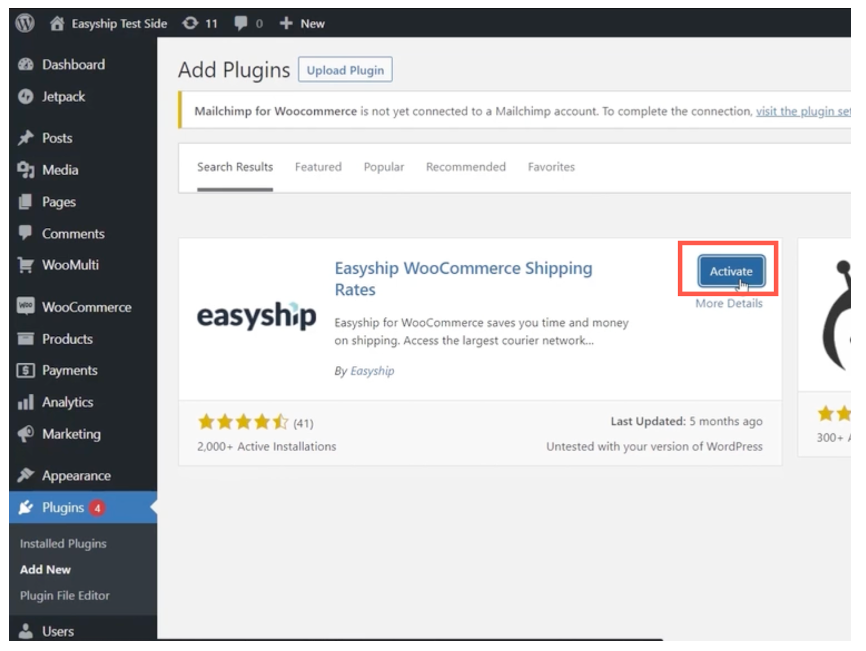Open Plugin File Editor submenu
The image size is (866, 651).
coord(65,595)
